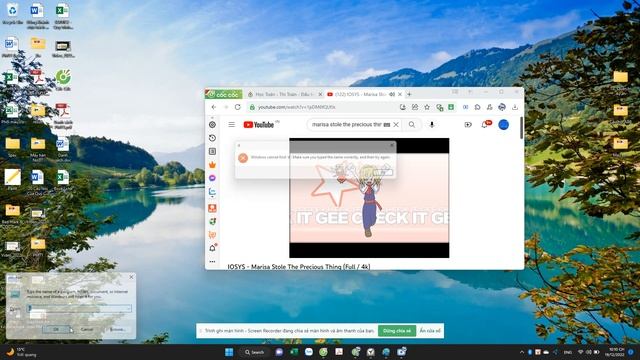The height and width of the screenshot is (360, 640).
Task: Close the IOSYS YouTube tab
Action: click(400, 94)
